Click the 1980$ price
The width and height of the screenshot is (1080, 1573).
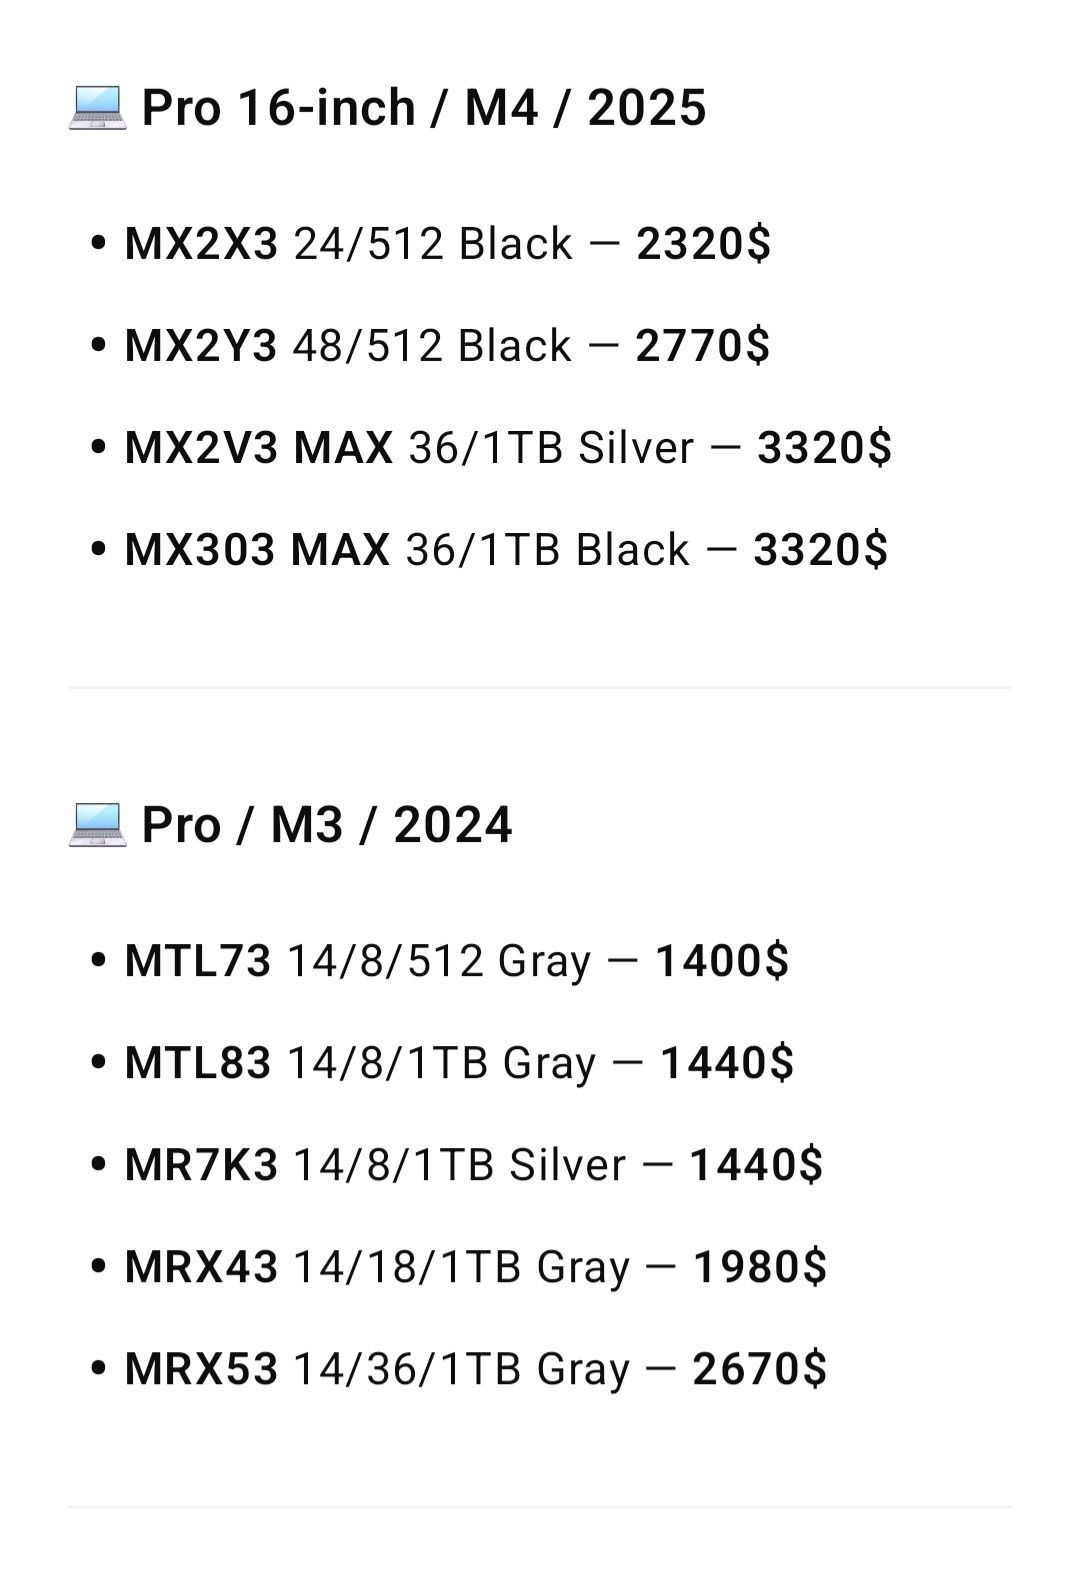pos(760,1267)
